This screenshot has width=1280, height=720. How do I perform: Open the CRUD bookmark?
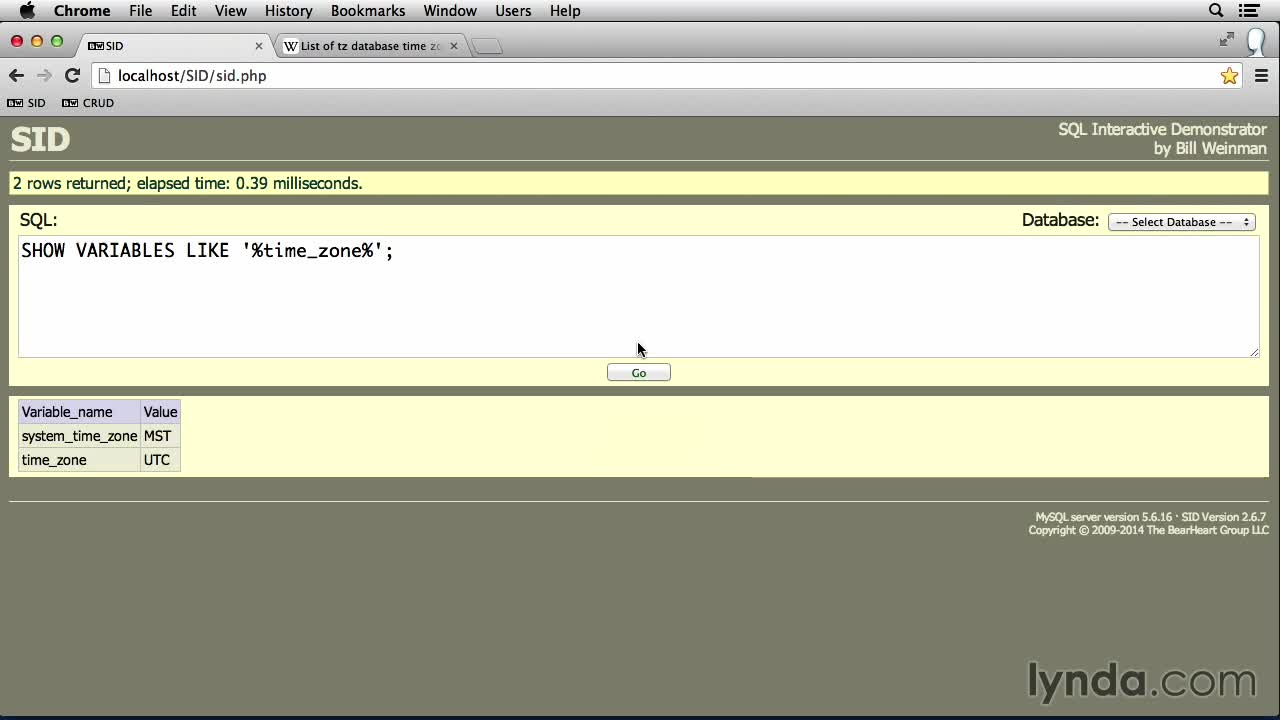88,103
